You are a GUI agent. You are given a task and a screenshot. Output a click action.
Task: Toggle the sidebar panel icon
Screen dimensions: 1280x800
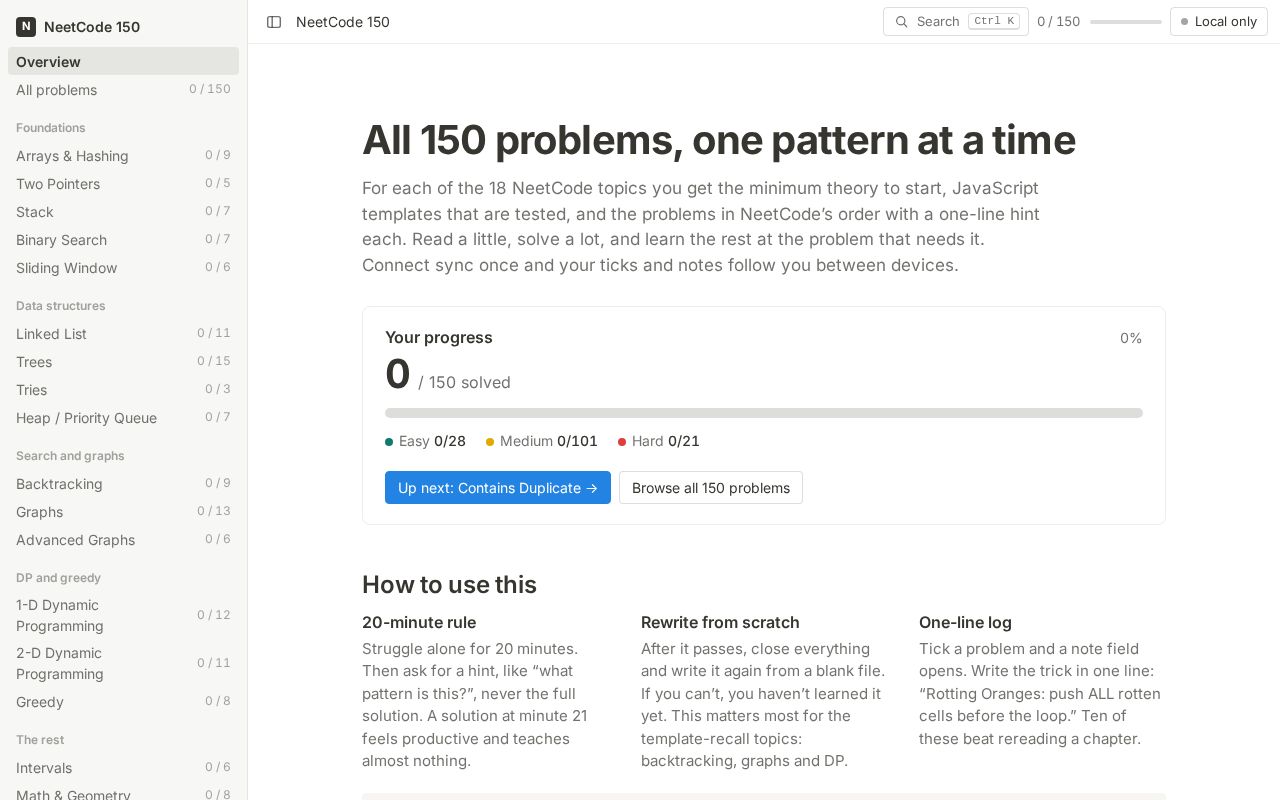[x=274, y=22]
